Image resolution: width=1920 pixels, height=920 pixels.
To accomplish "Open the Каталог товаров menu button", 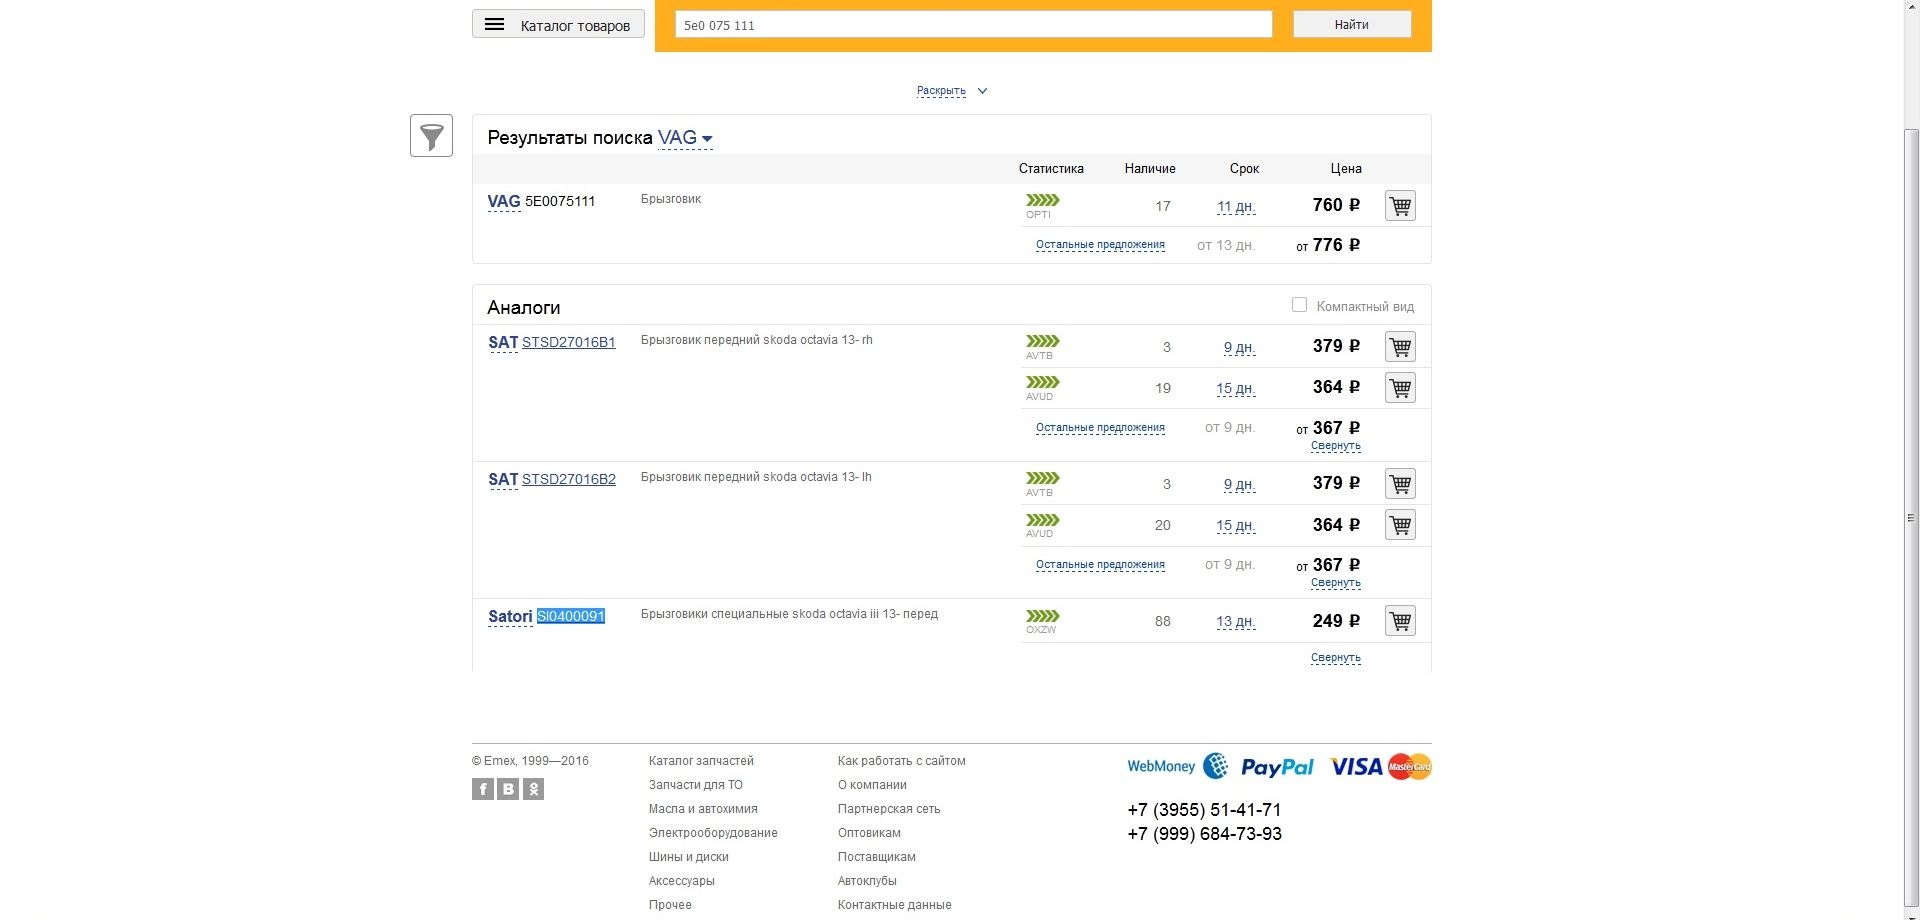I will (x=558, y=25).
